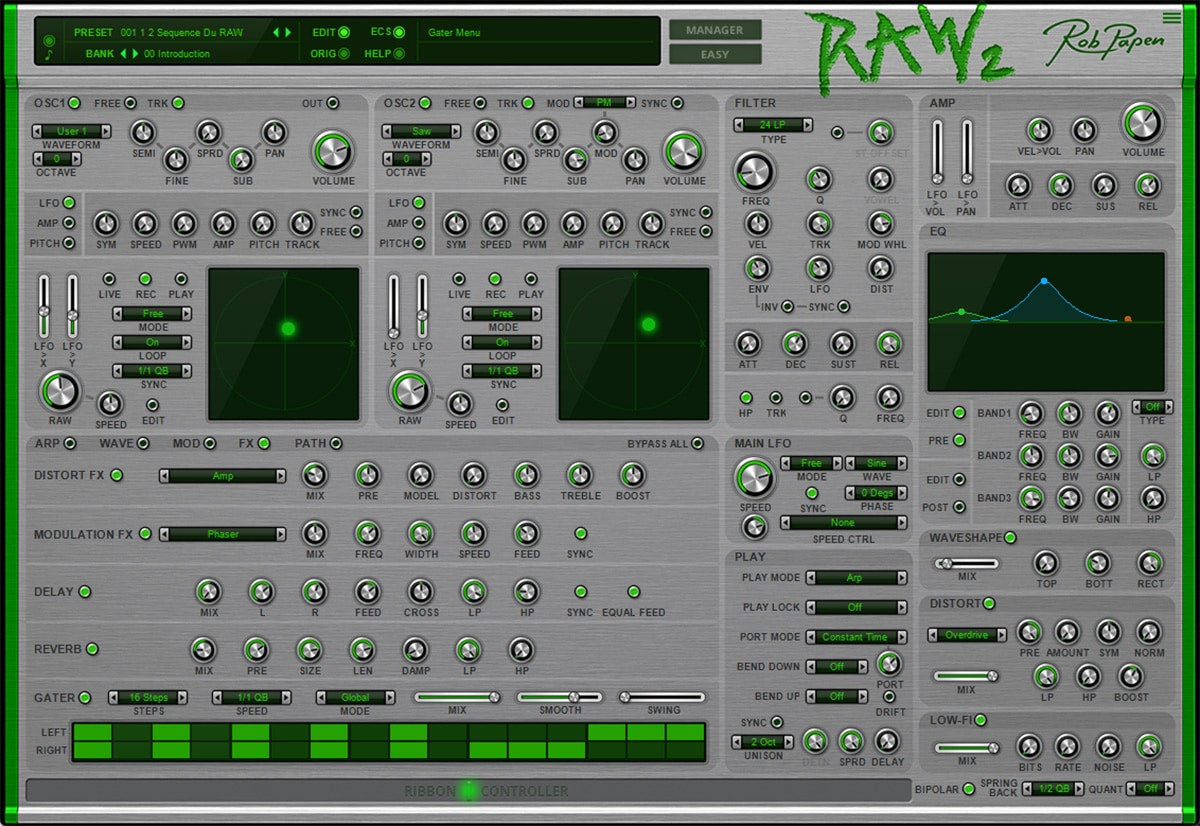Open the OSC2 waveform selector showing Saw
1200x826 pixels.
[421, 131]
